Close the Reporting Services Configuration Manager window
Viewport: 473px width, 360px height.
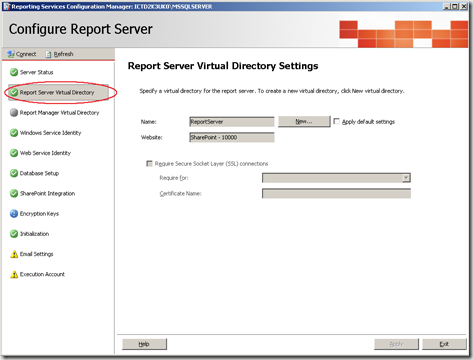pos(464,6)
